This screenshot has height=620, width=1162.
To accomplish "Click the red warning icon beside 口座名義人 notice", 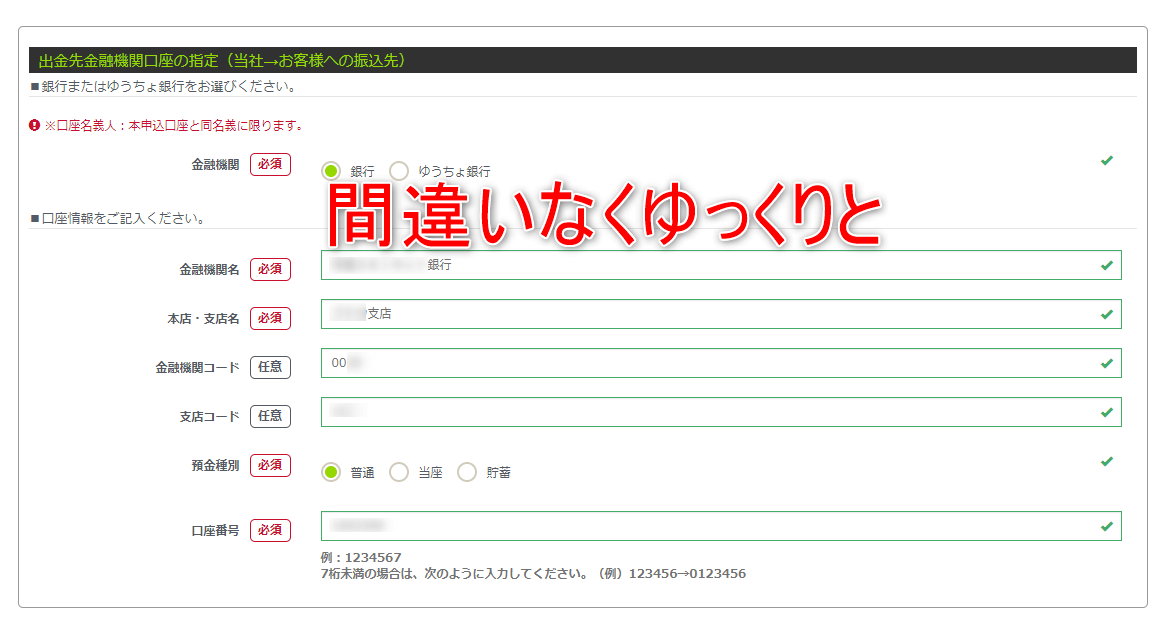I will [34, 126].
